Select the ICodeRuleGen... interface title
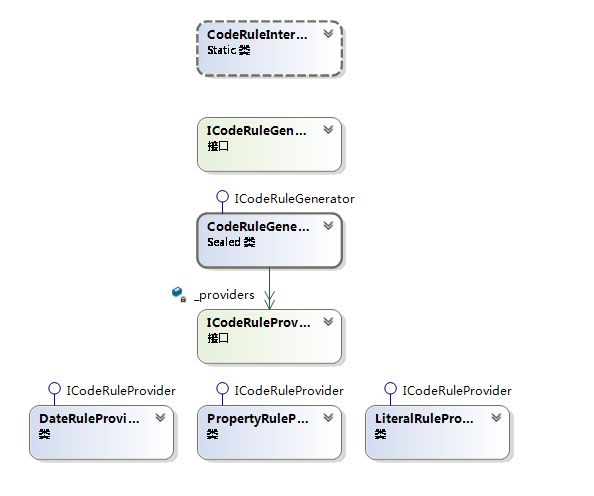Image resolution: width=594 pixels, height=496 pixels. tap(256, 131)
